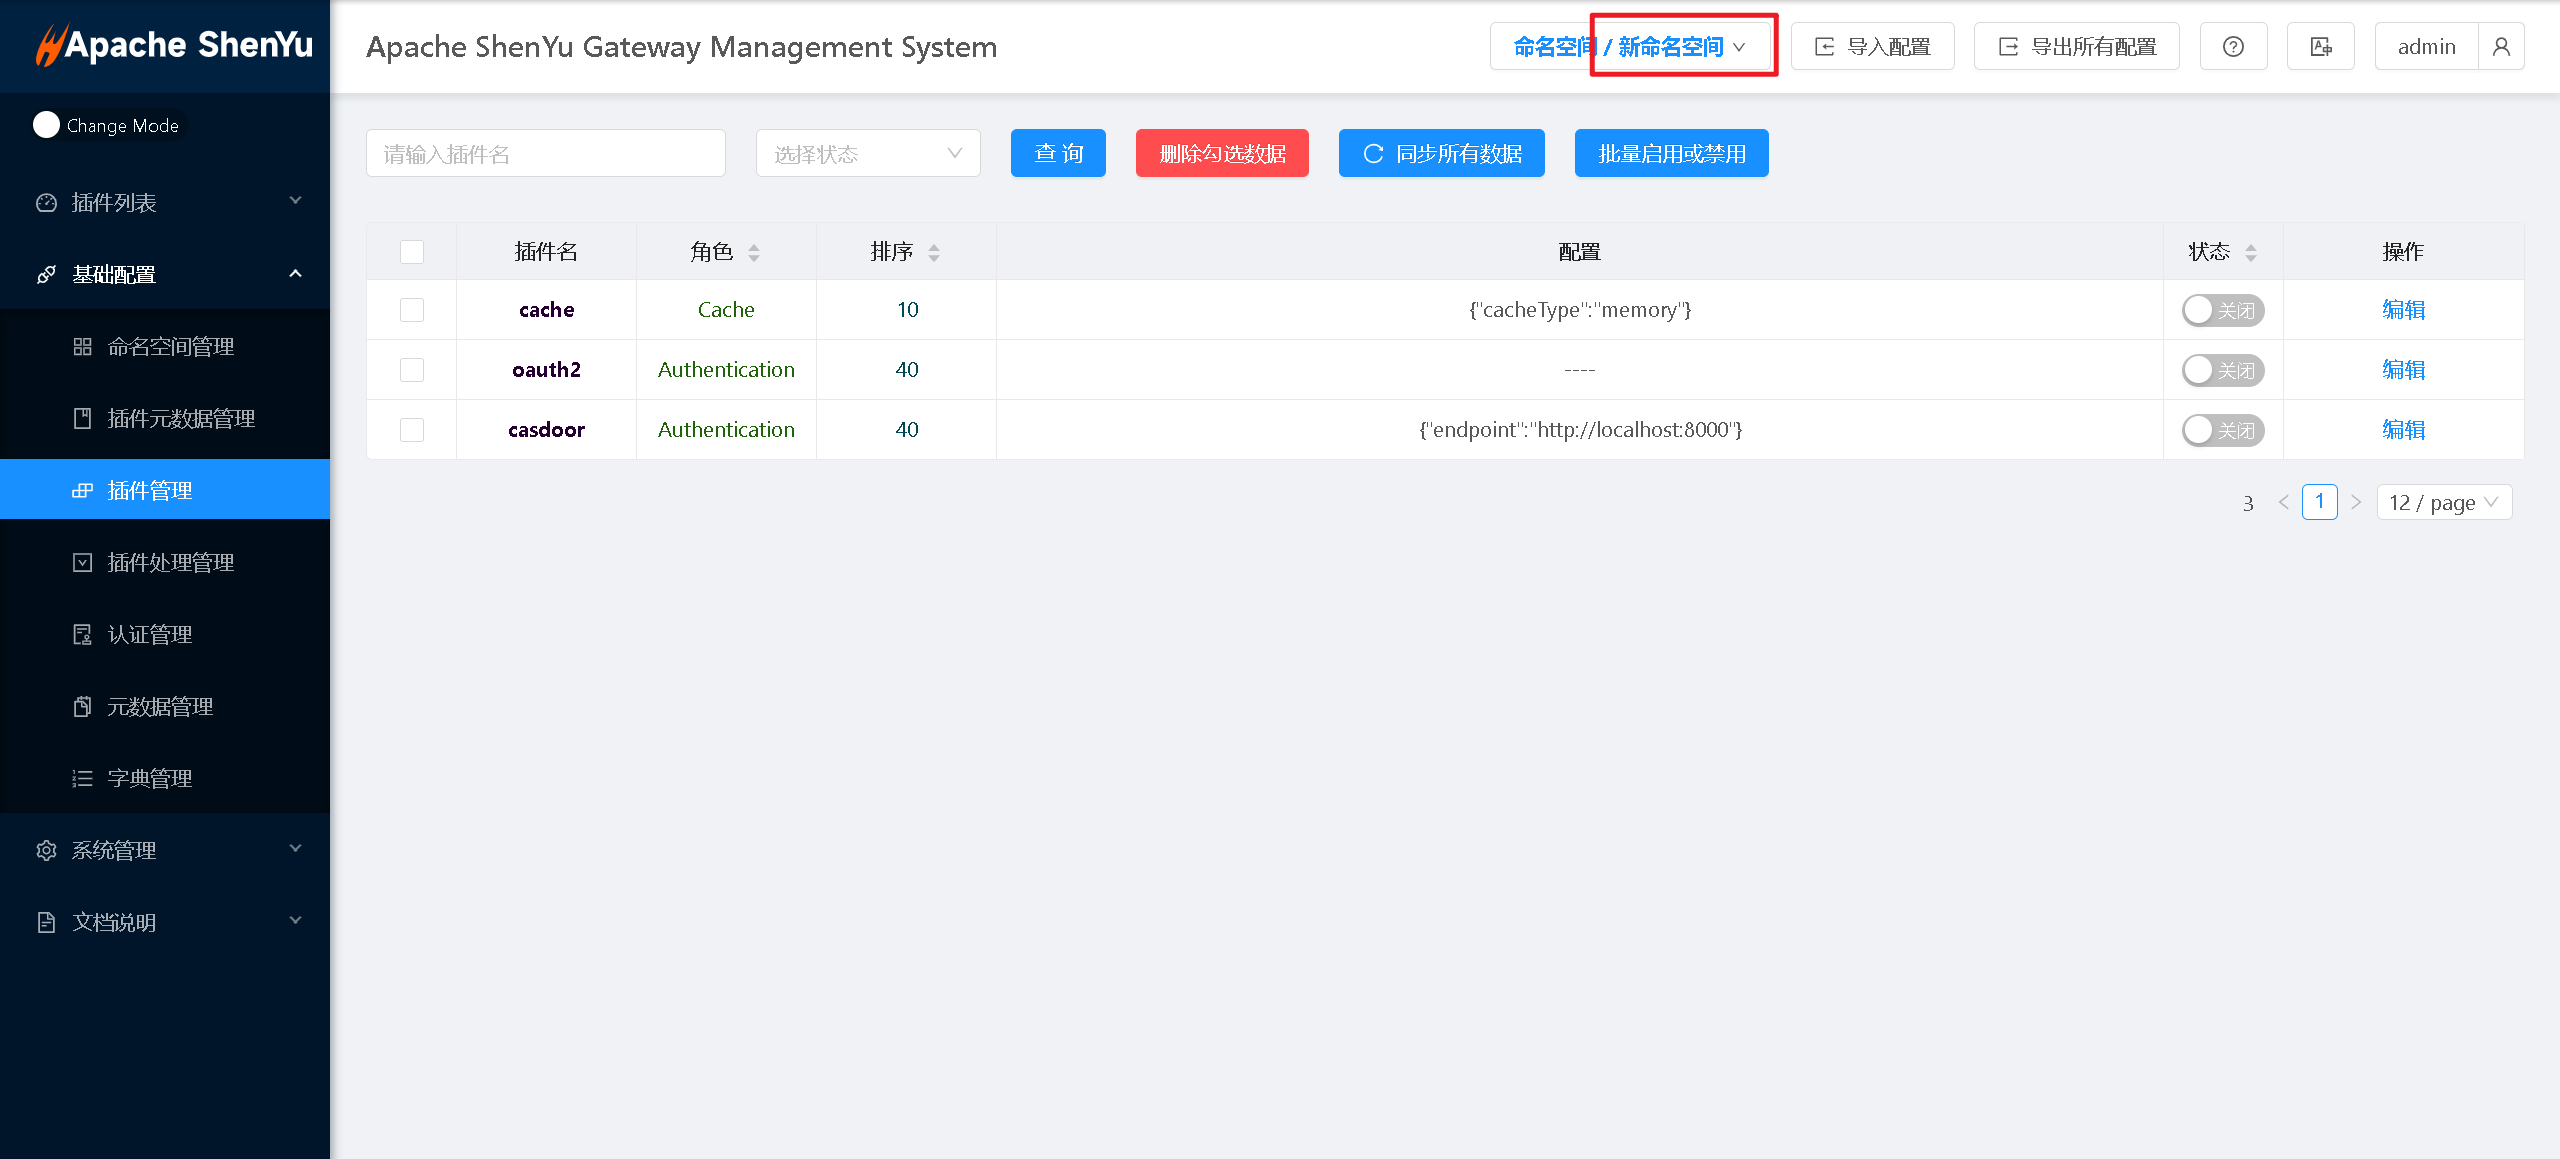Viewport: 2560px width, 1159px height.
Task: Open the 12 / page size dropdown
Action: (2443, 502)
